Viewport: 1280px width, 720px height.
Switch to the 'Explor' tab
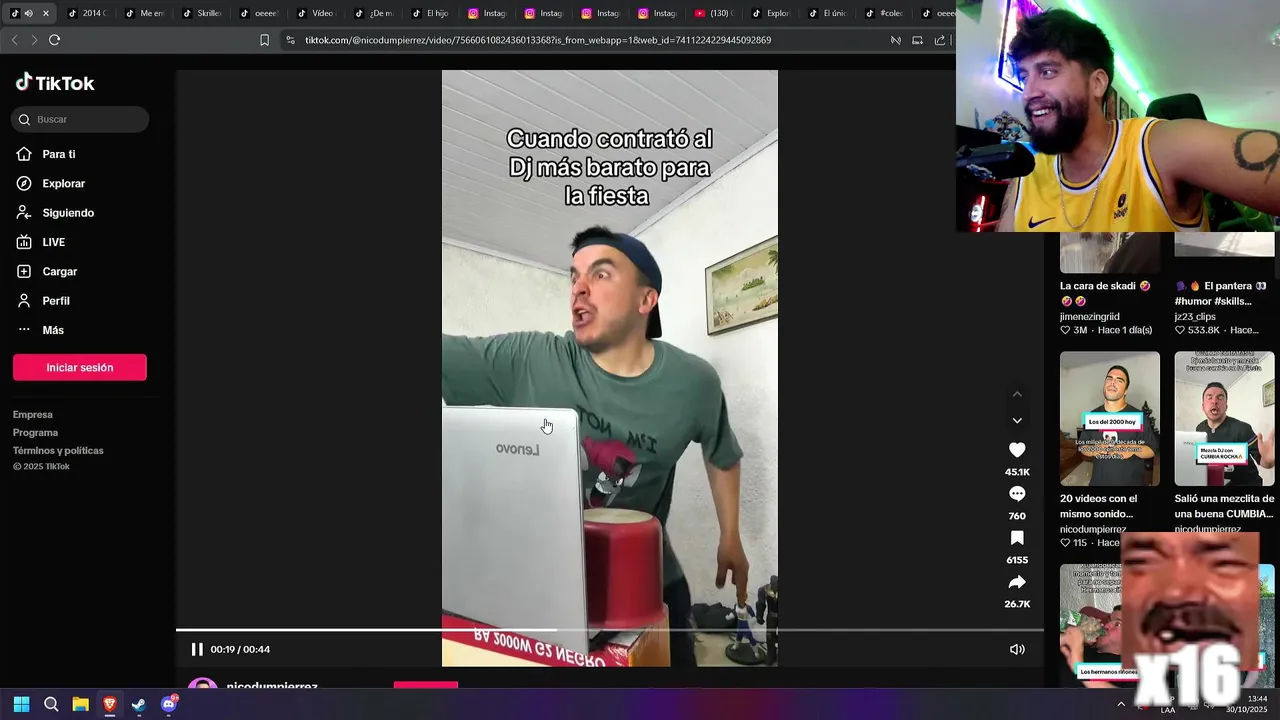(773, 14)
